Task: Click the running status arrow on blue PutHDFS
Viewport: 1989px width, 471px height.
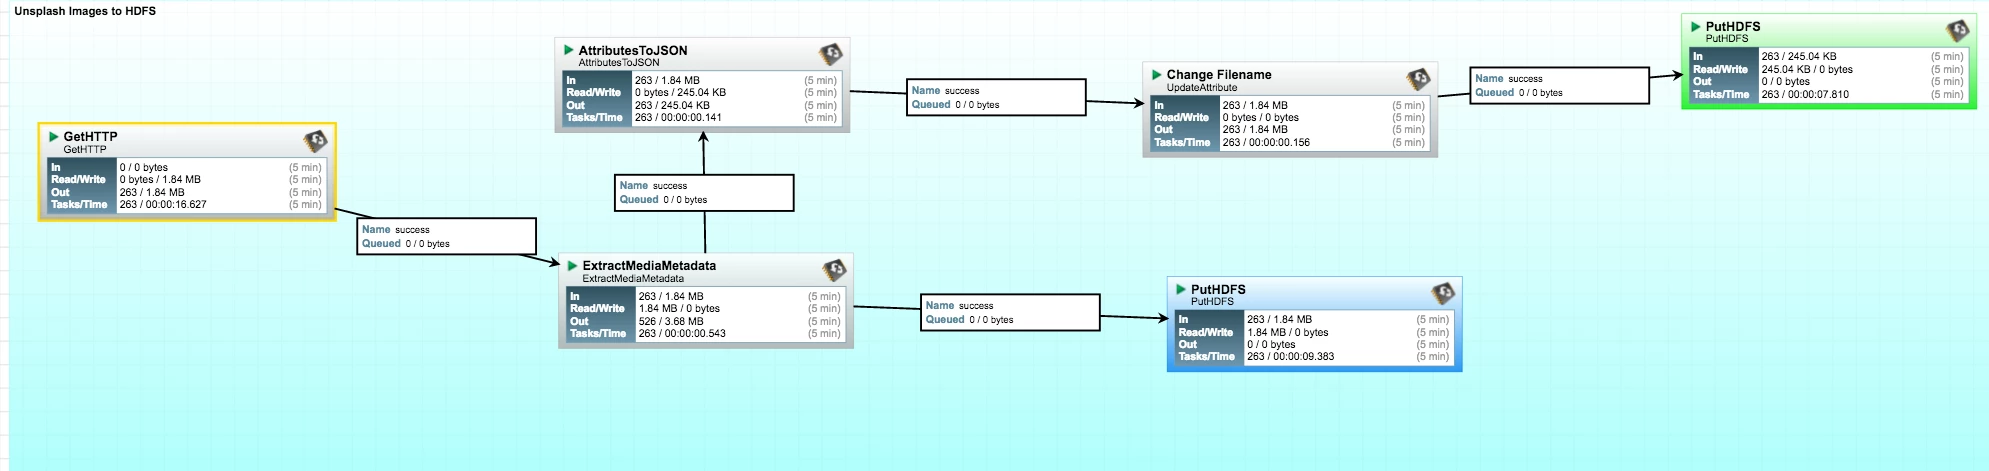Action: (1181, 289)
